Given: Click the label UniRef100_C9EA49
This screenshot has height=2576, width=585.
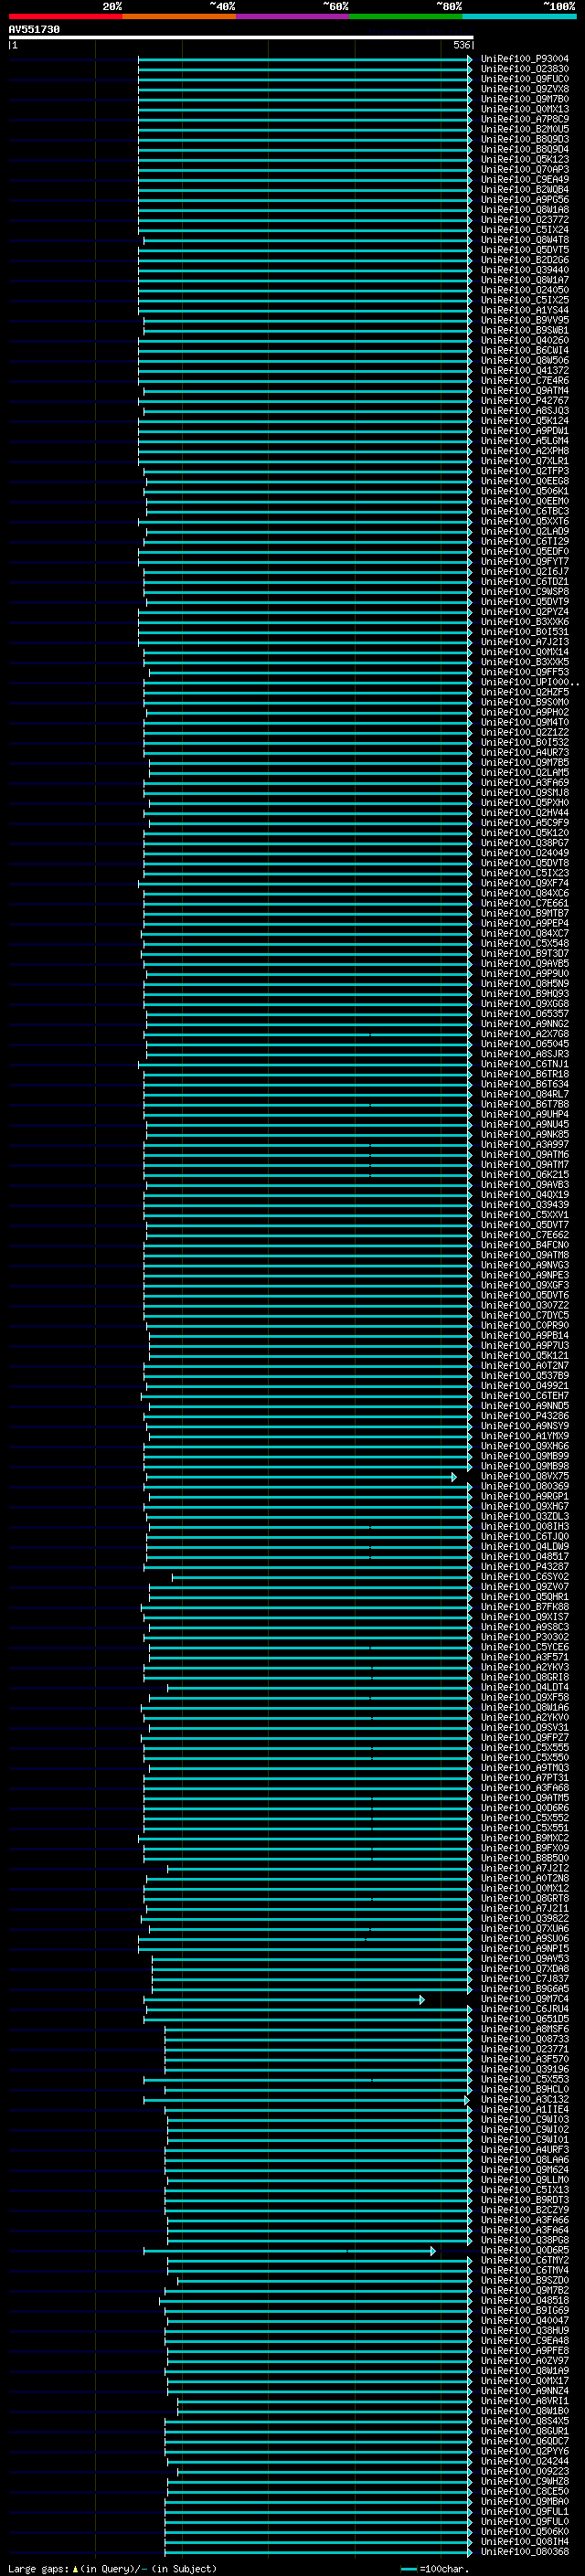Looking at the screenshot, I should [x=525, y=180].
